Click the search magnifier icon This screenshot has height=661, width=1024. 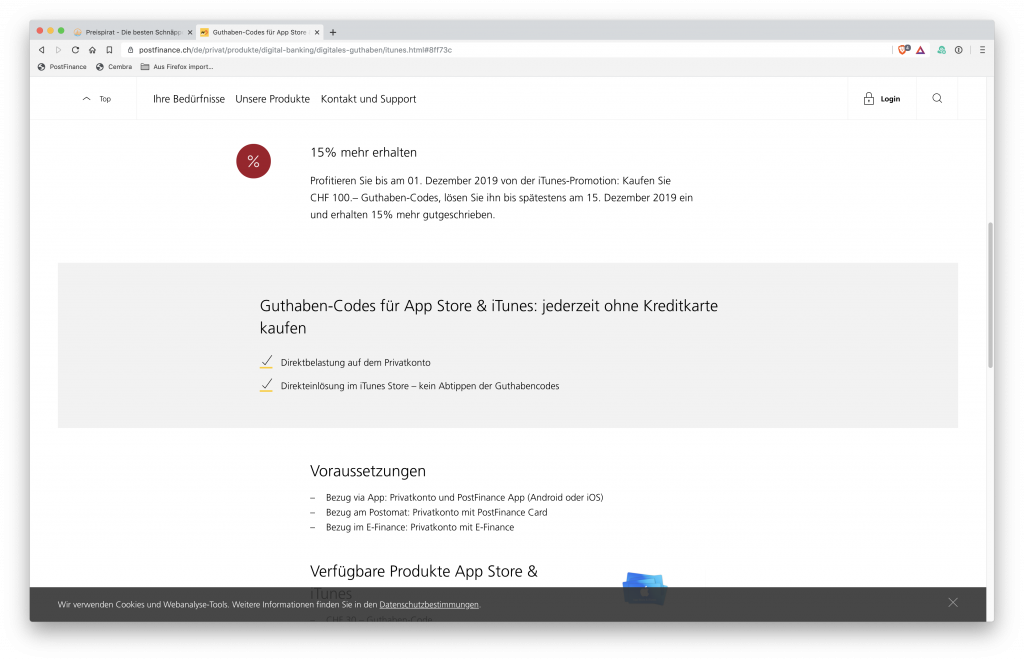pyautogui.click(x=937, y=99)
